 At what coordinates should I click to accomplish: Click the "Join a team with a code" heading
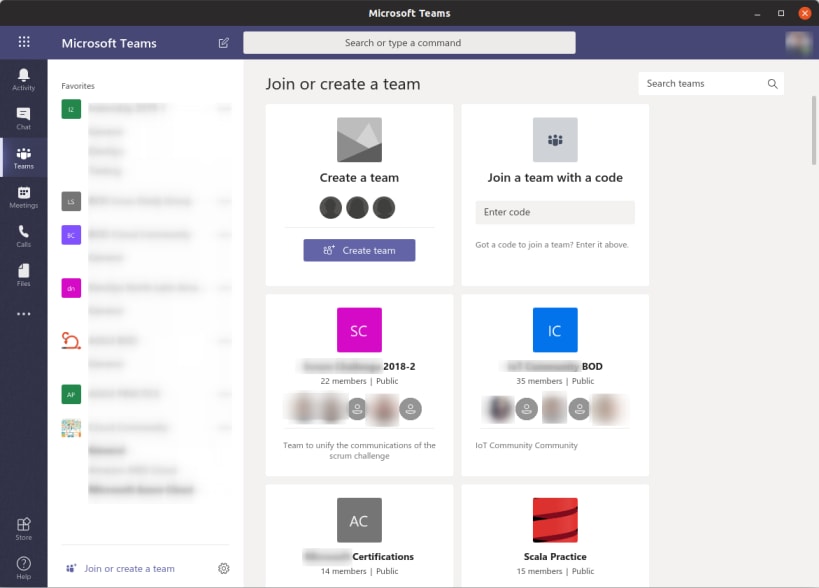555,178
